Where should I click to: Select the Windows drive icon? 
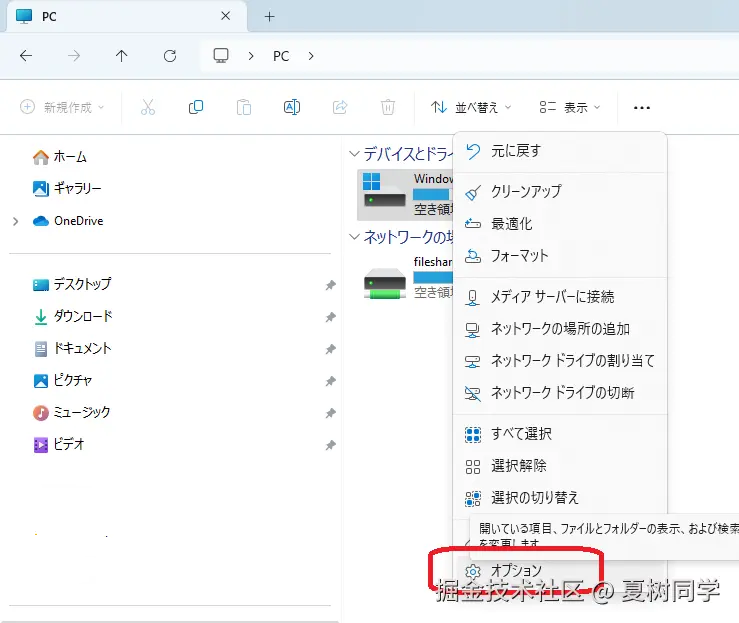pos(384,190)
